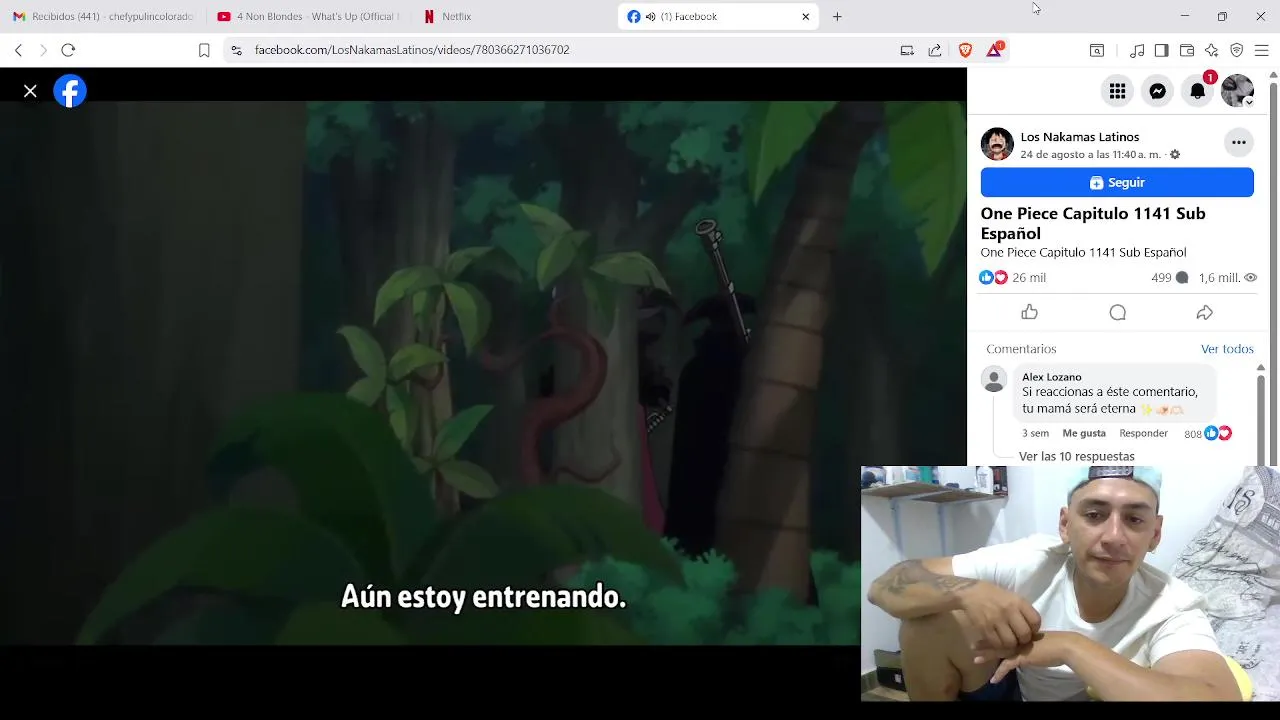Viewport: 1280px width, 720px height.
Task: Open the comment bubble icon
Action: (1117, 312)
